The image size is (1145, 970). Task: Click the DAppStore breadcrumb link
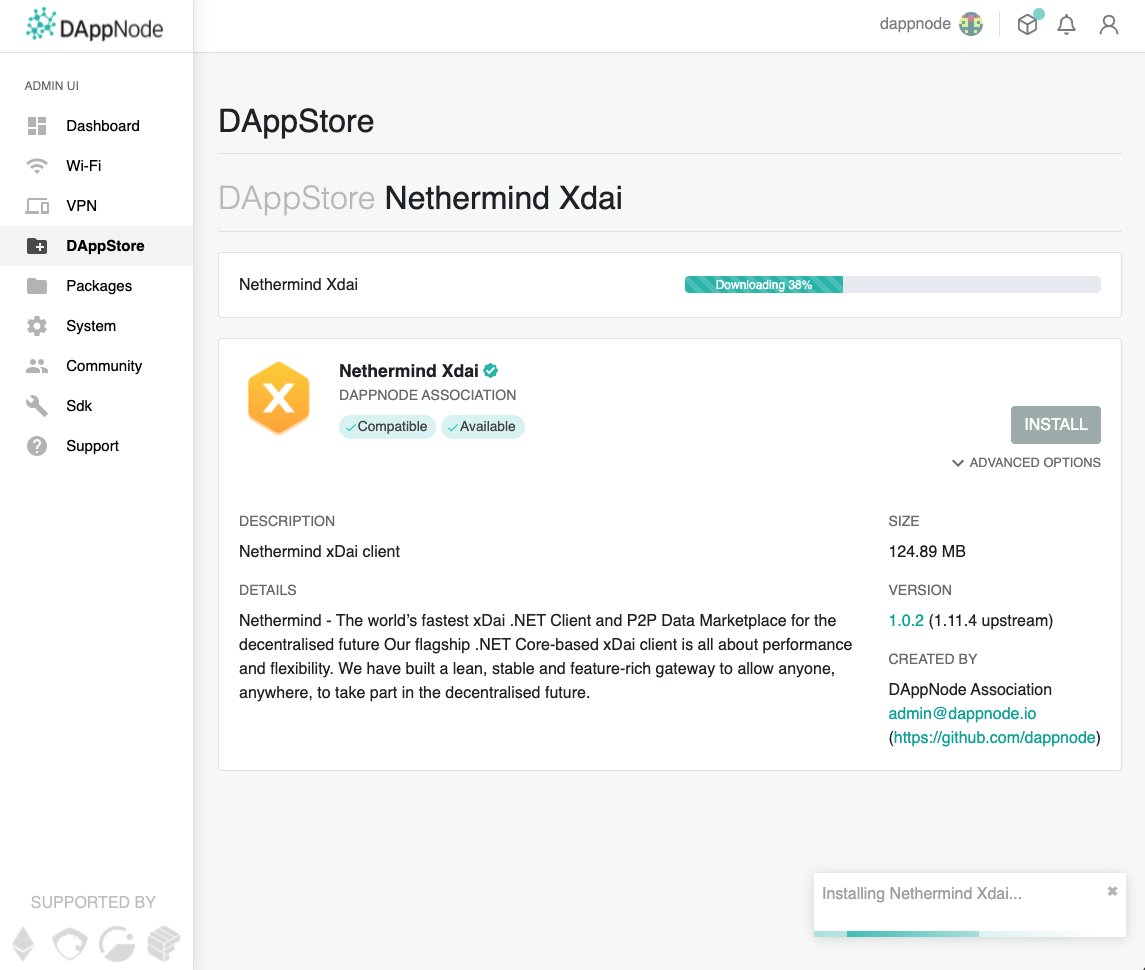coord(296,198)
